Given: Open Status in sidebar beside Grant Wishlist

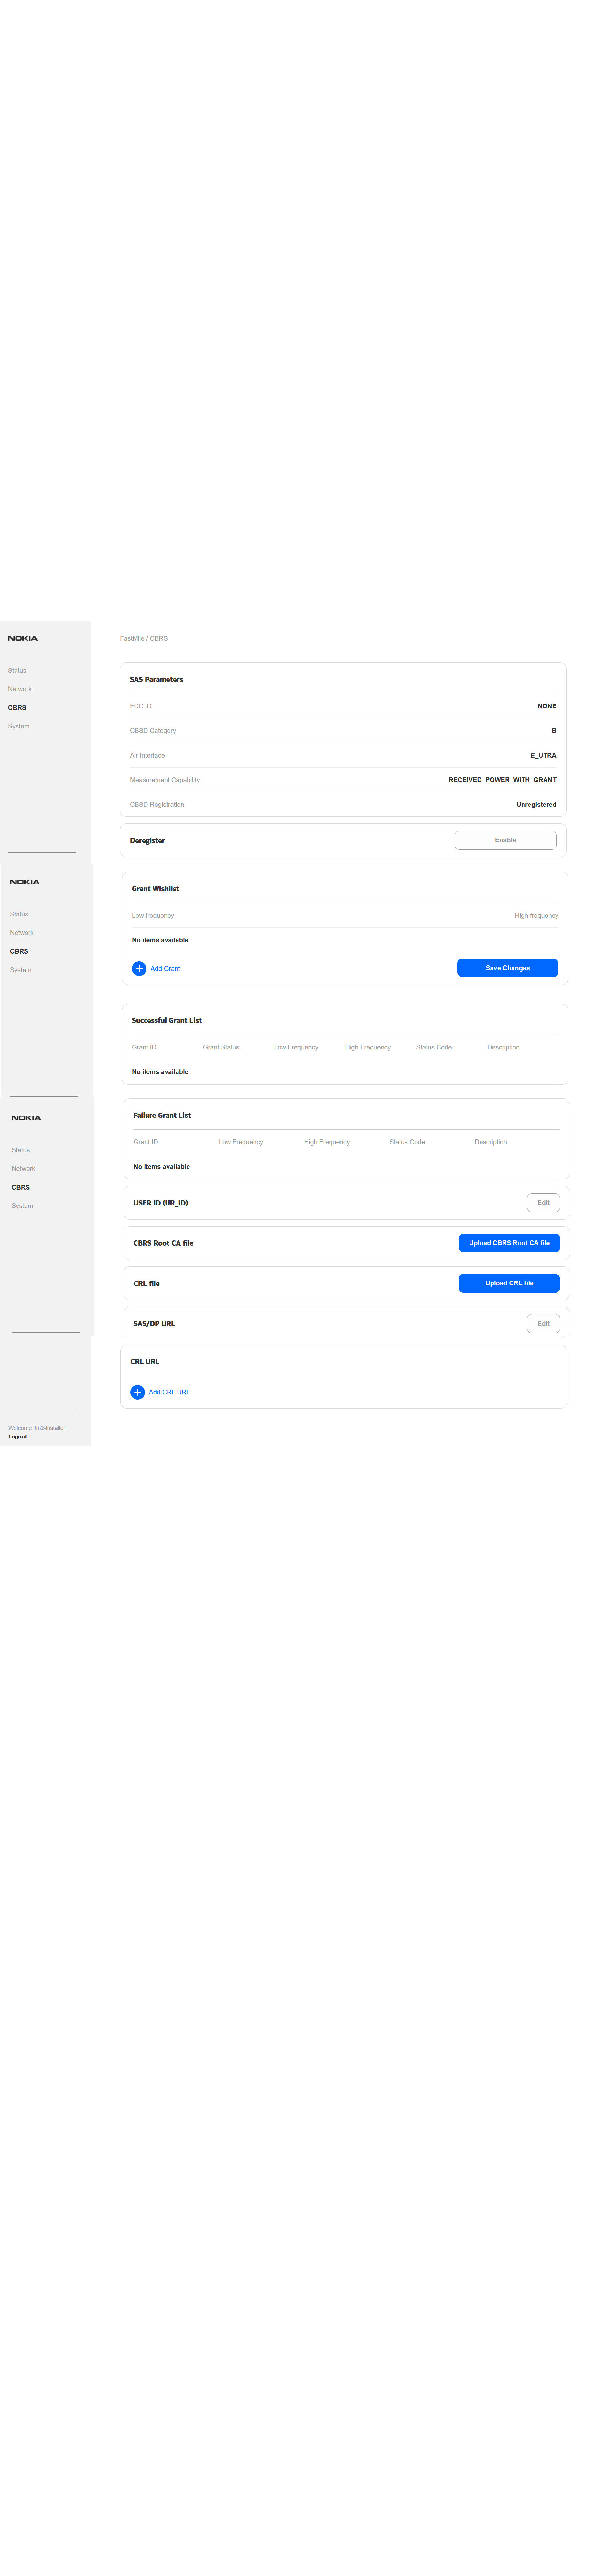Looking at the screenshot, I should pos(19,914).
